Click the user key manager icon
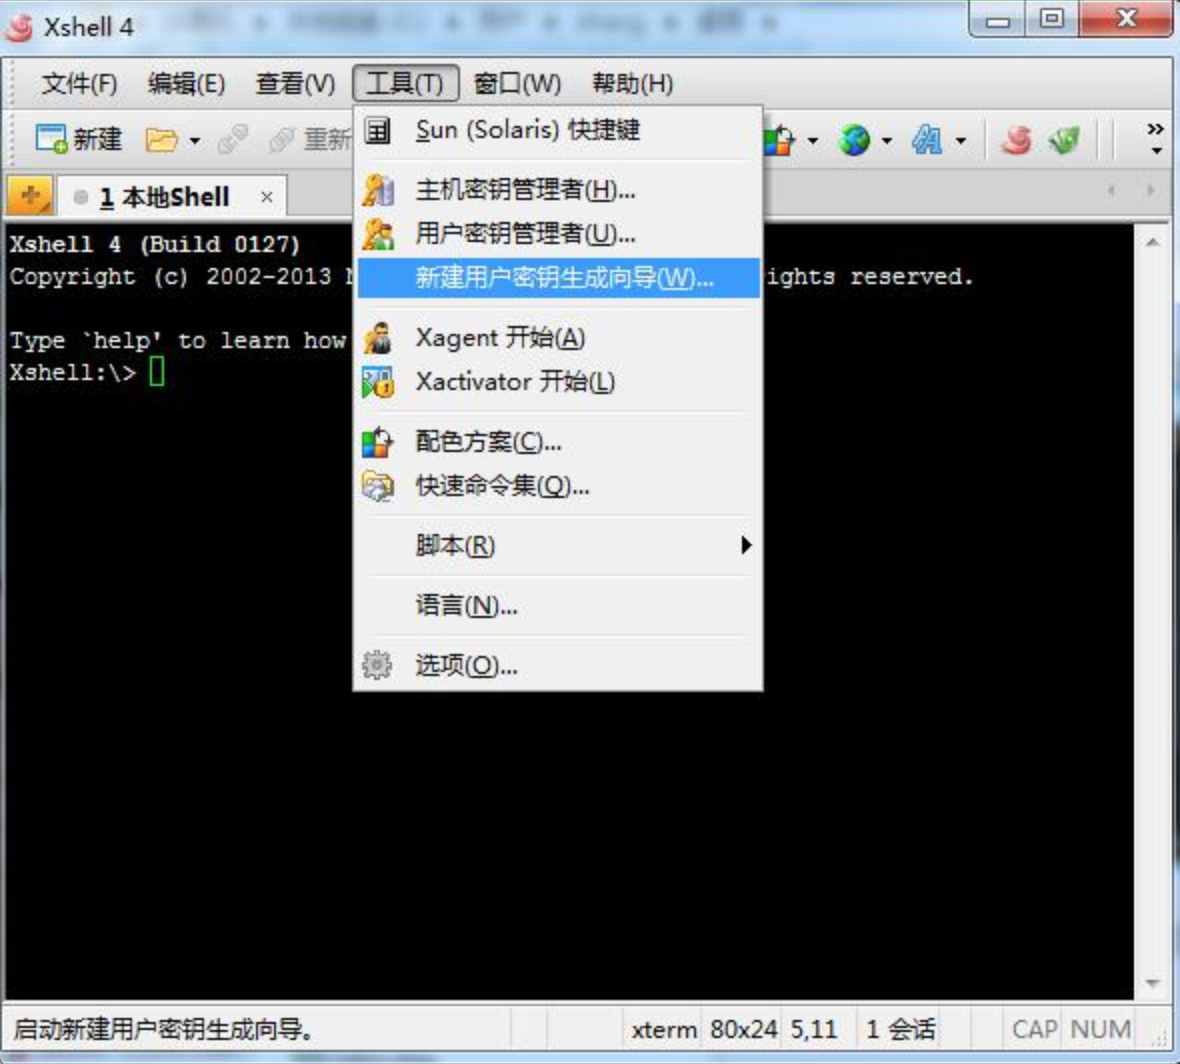 (x=378, y=234)
